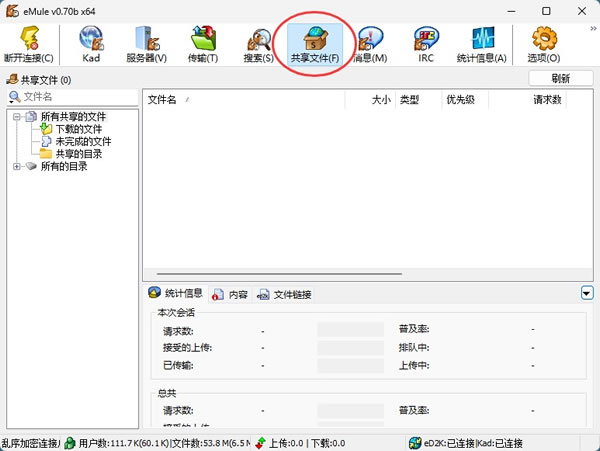Open the 选项 options gear icon
This screenshot has height=451, width=600.
coord(544,38)
